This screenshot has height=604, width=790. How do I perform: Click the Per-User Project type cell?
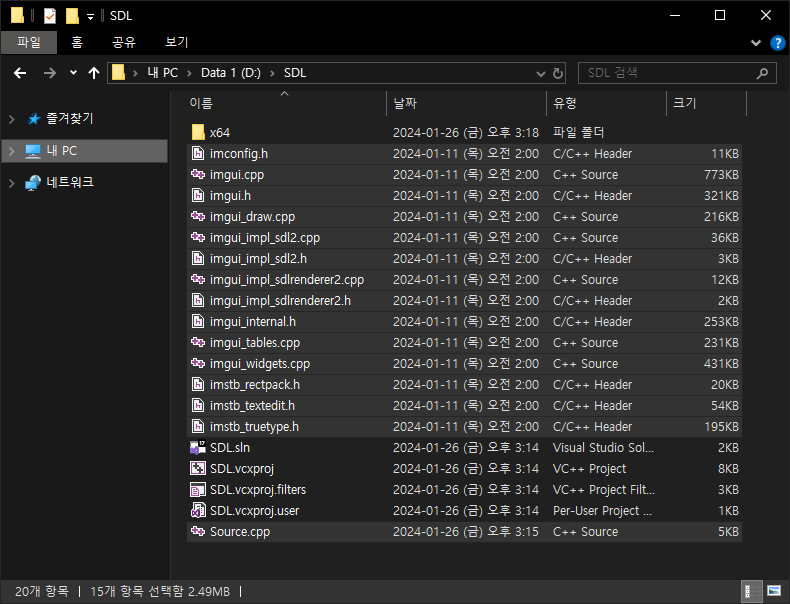tap(602, 511)
